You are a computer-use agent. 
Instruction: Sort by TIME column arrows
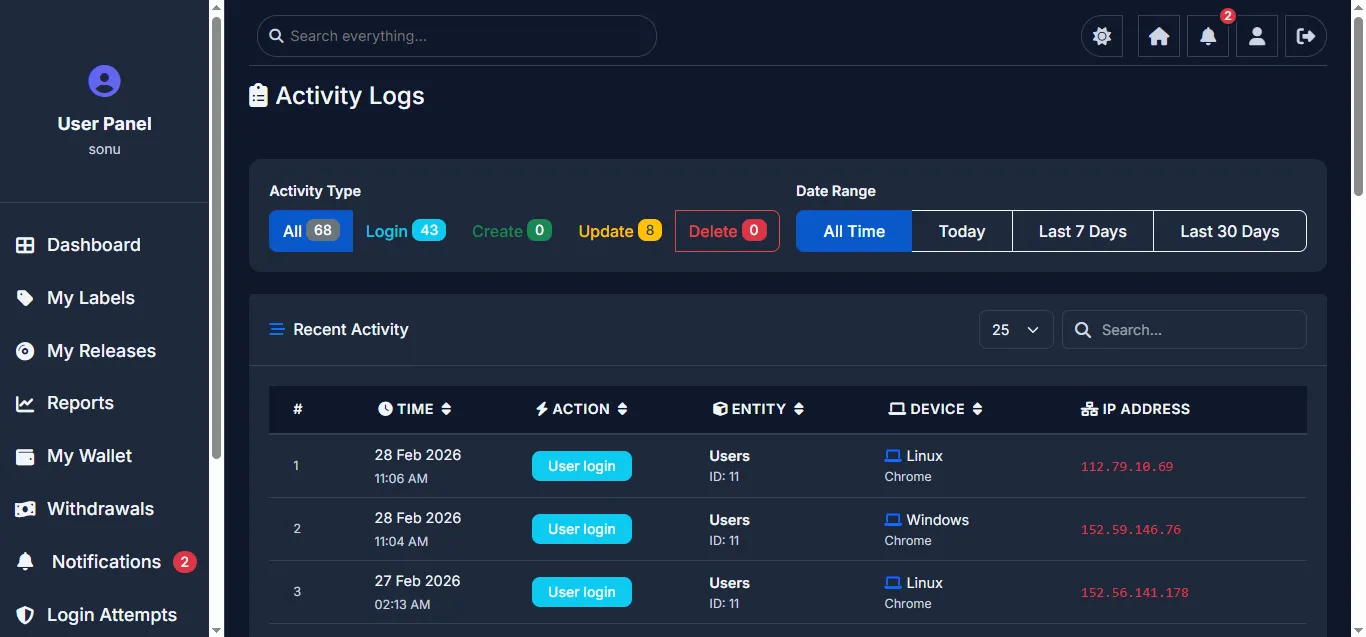(446, 409)
